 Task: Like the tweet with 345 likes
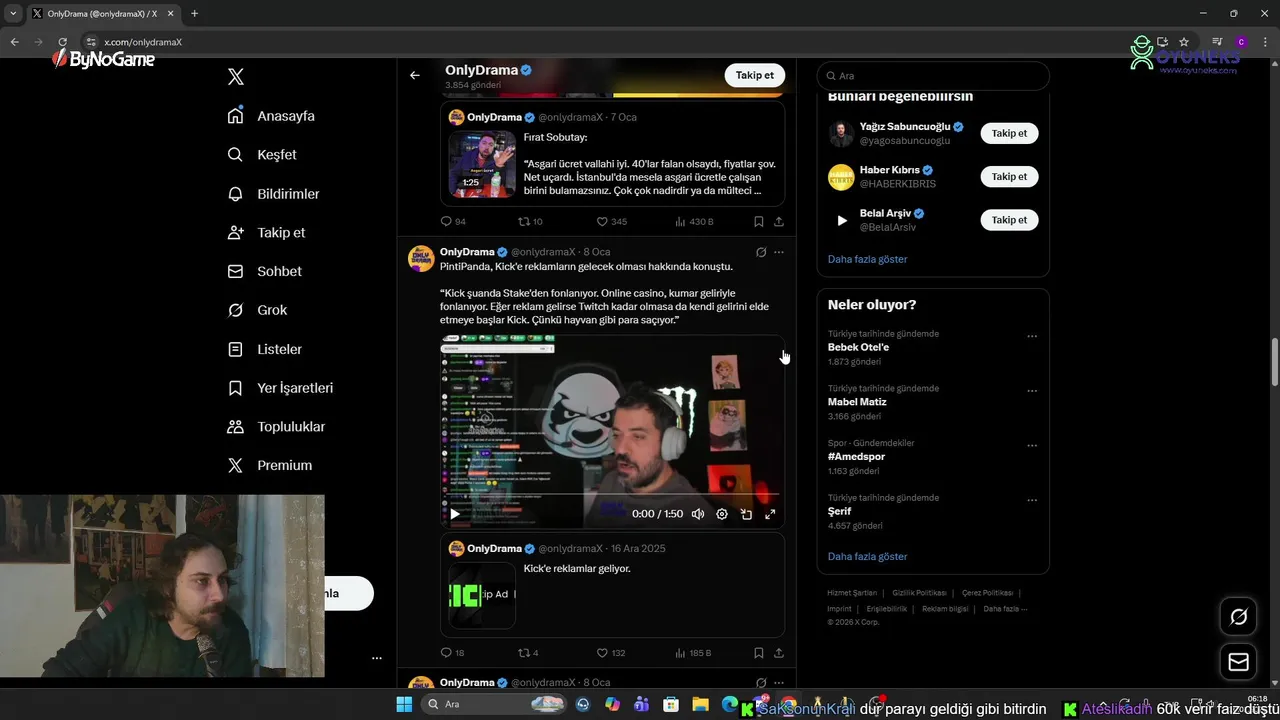tap(602, 221)
